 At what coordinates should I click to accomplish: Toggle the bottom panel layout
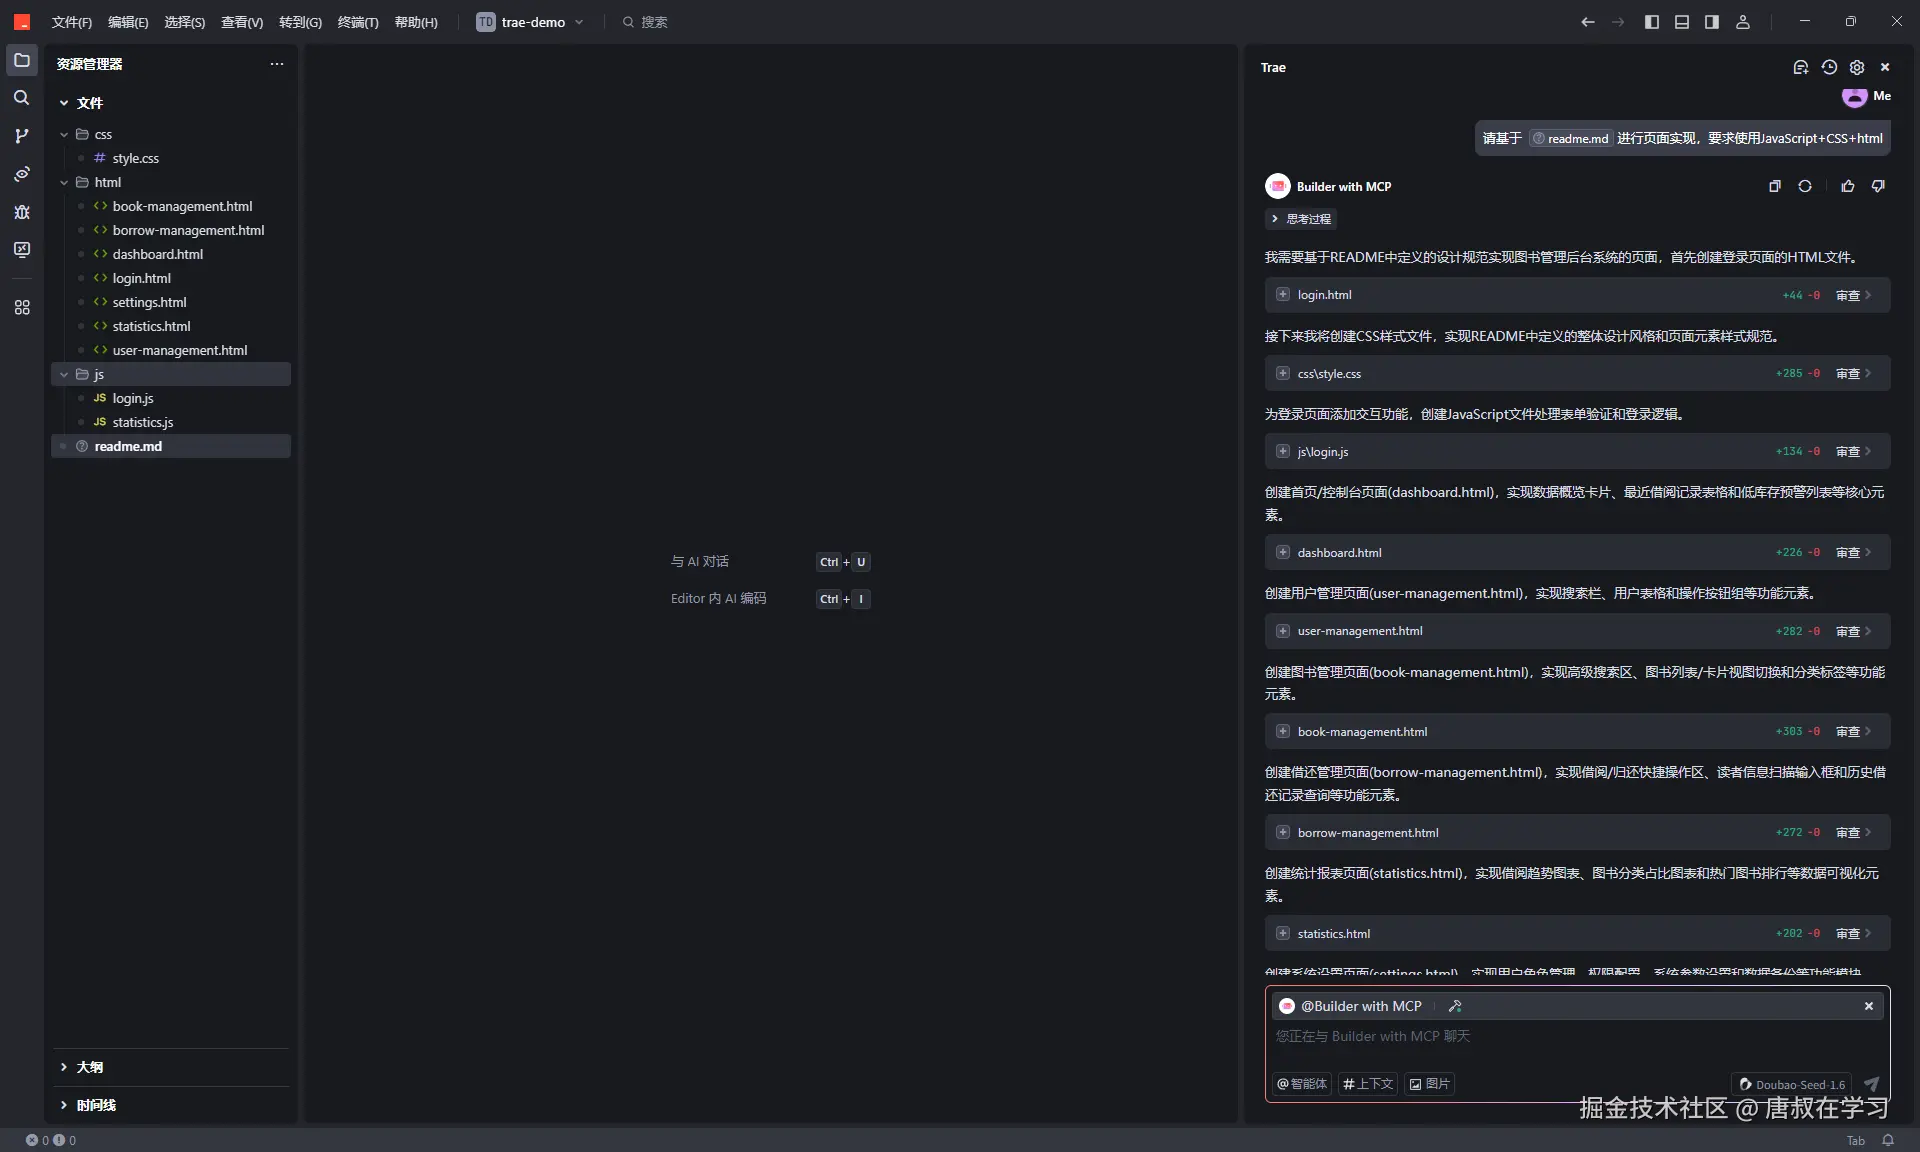click(x=1682, y=21)
